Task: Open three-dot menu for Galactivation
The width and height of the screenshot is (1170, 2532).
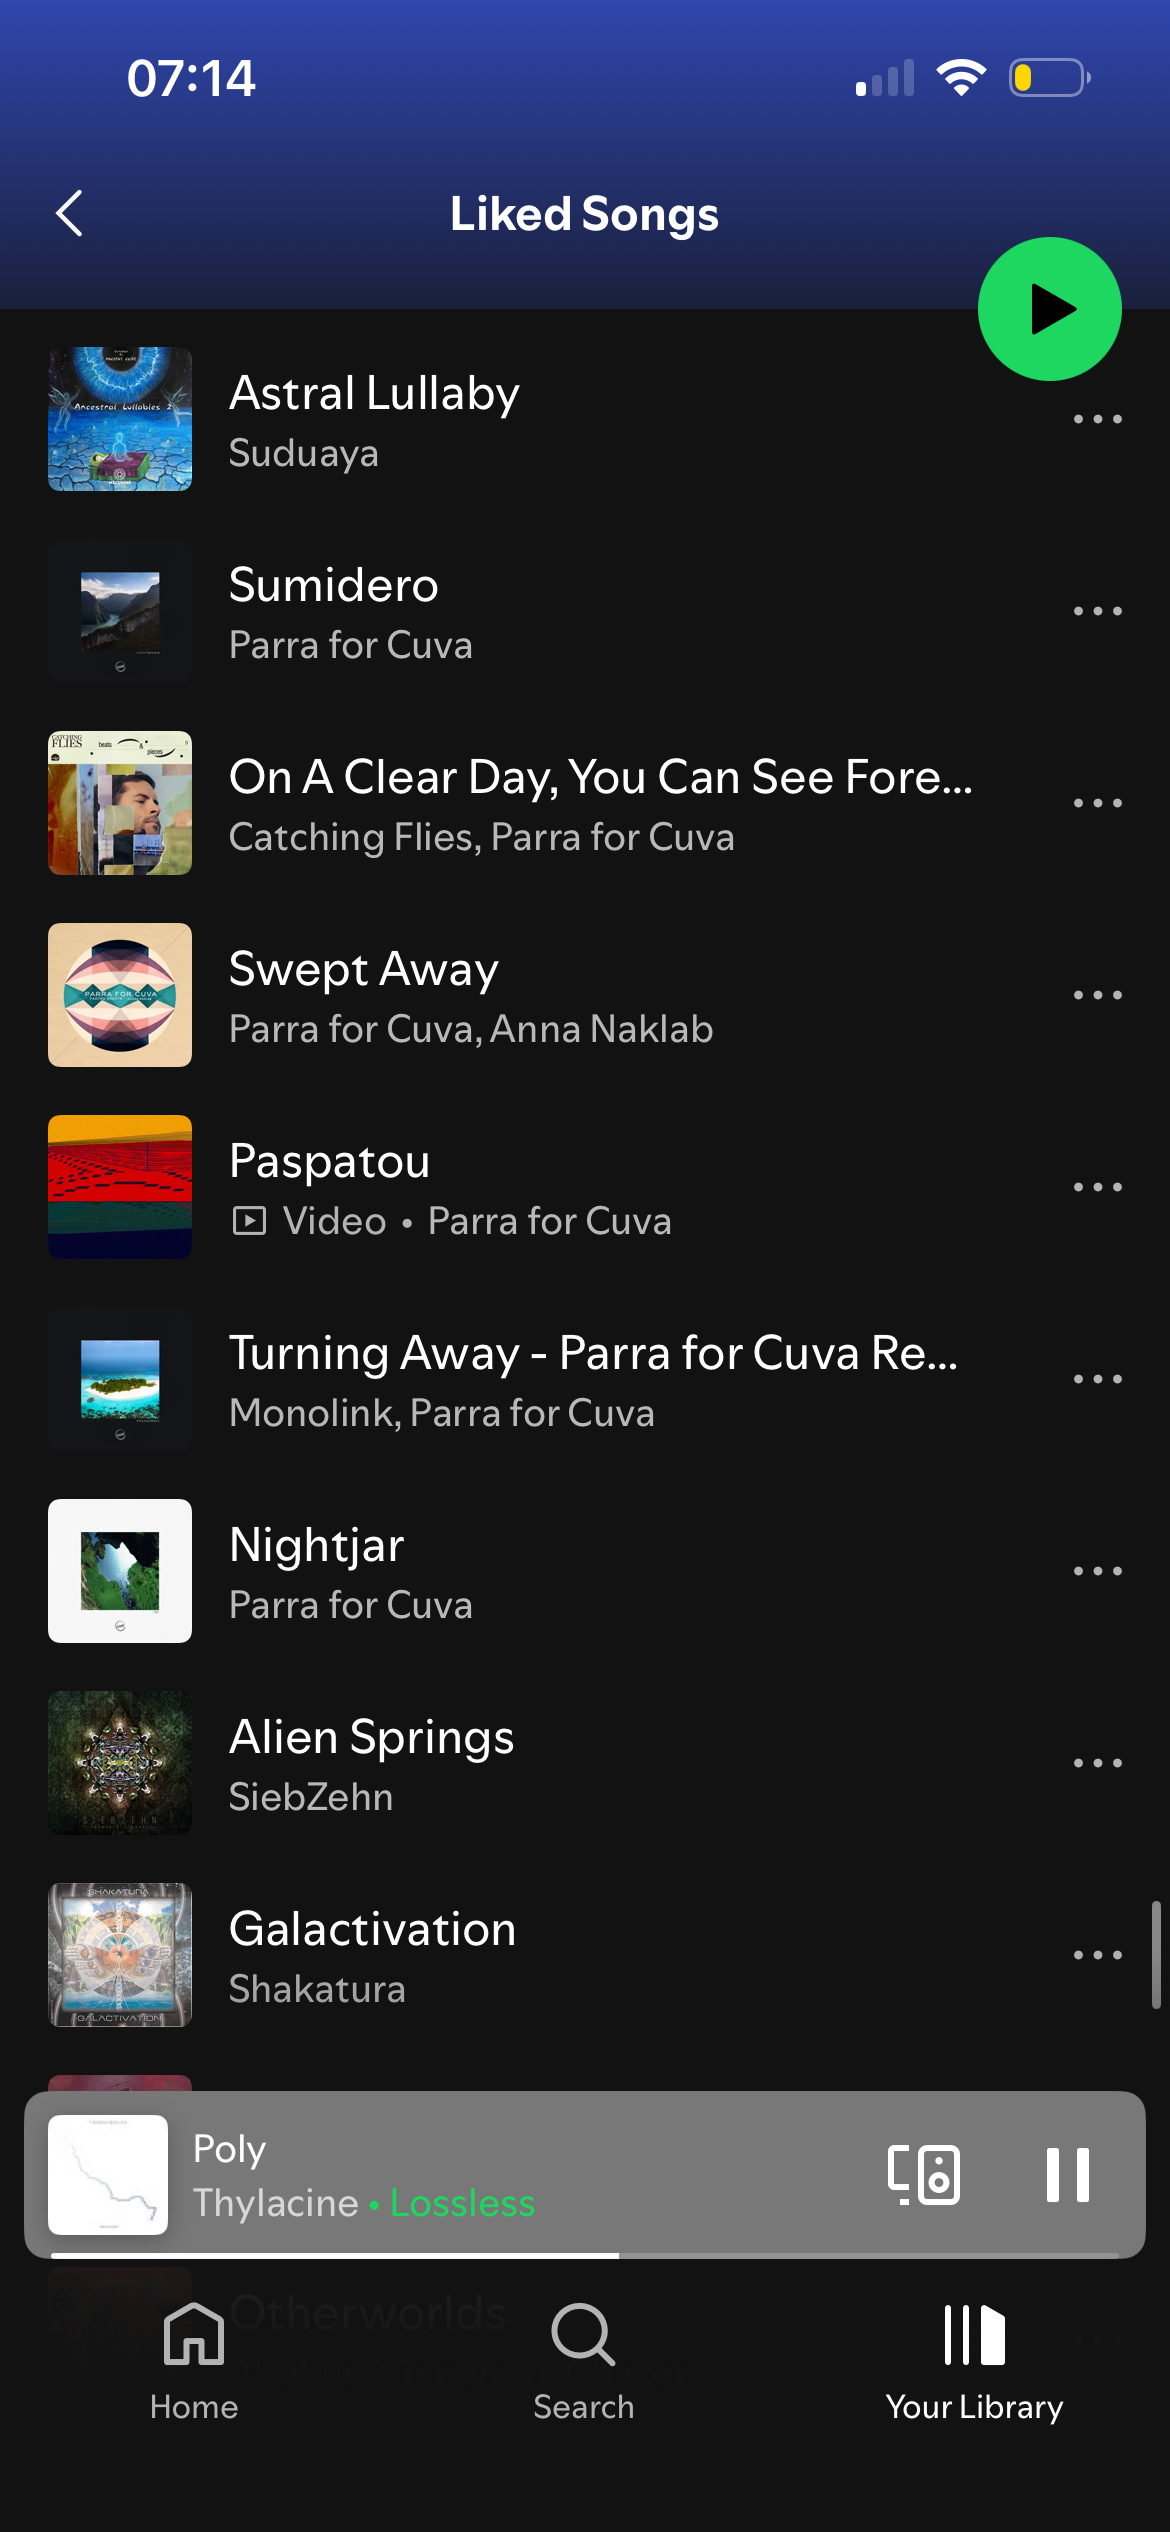Action: point(1097,1955)
